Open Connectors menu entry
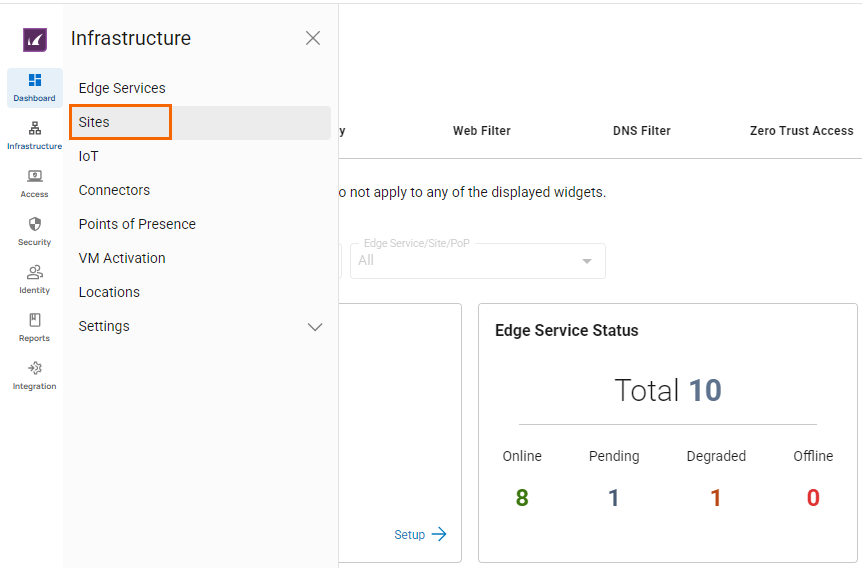 [114, 190]
